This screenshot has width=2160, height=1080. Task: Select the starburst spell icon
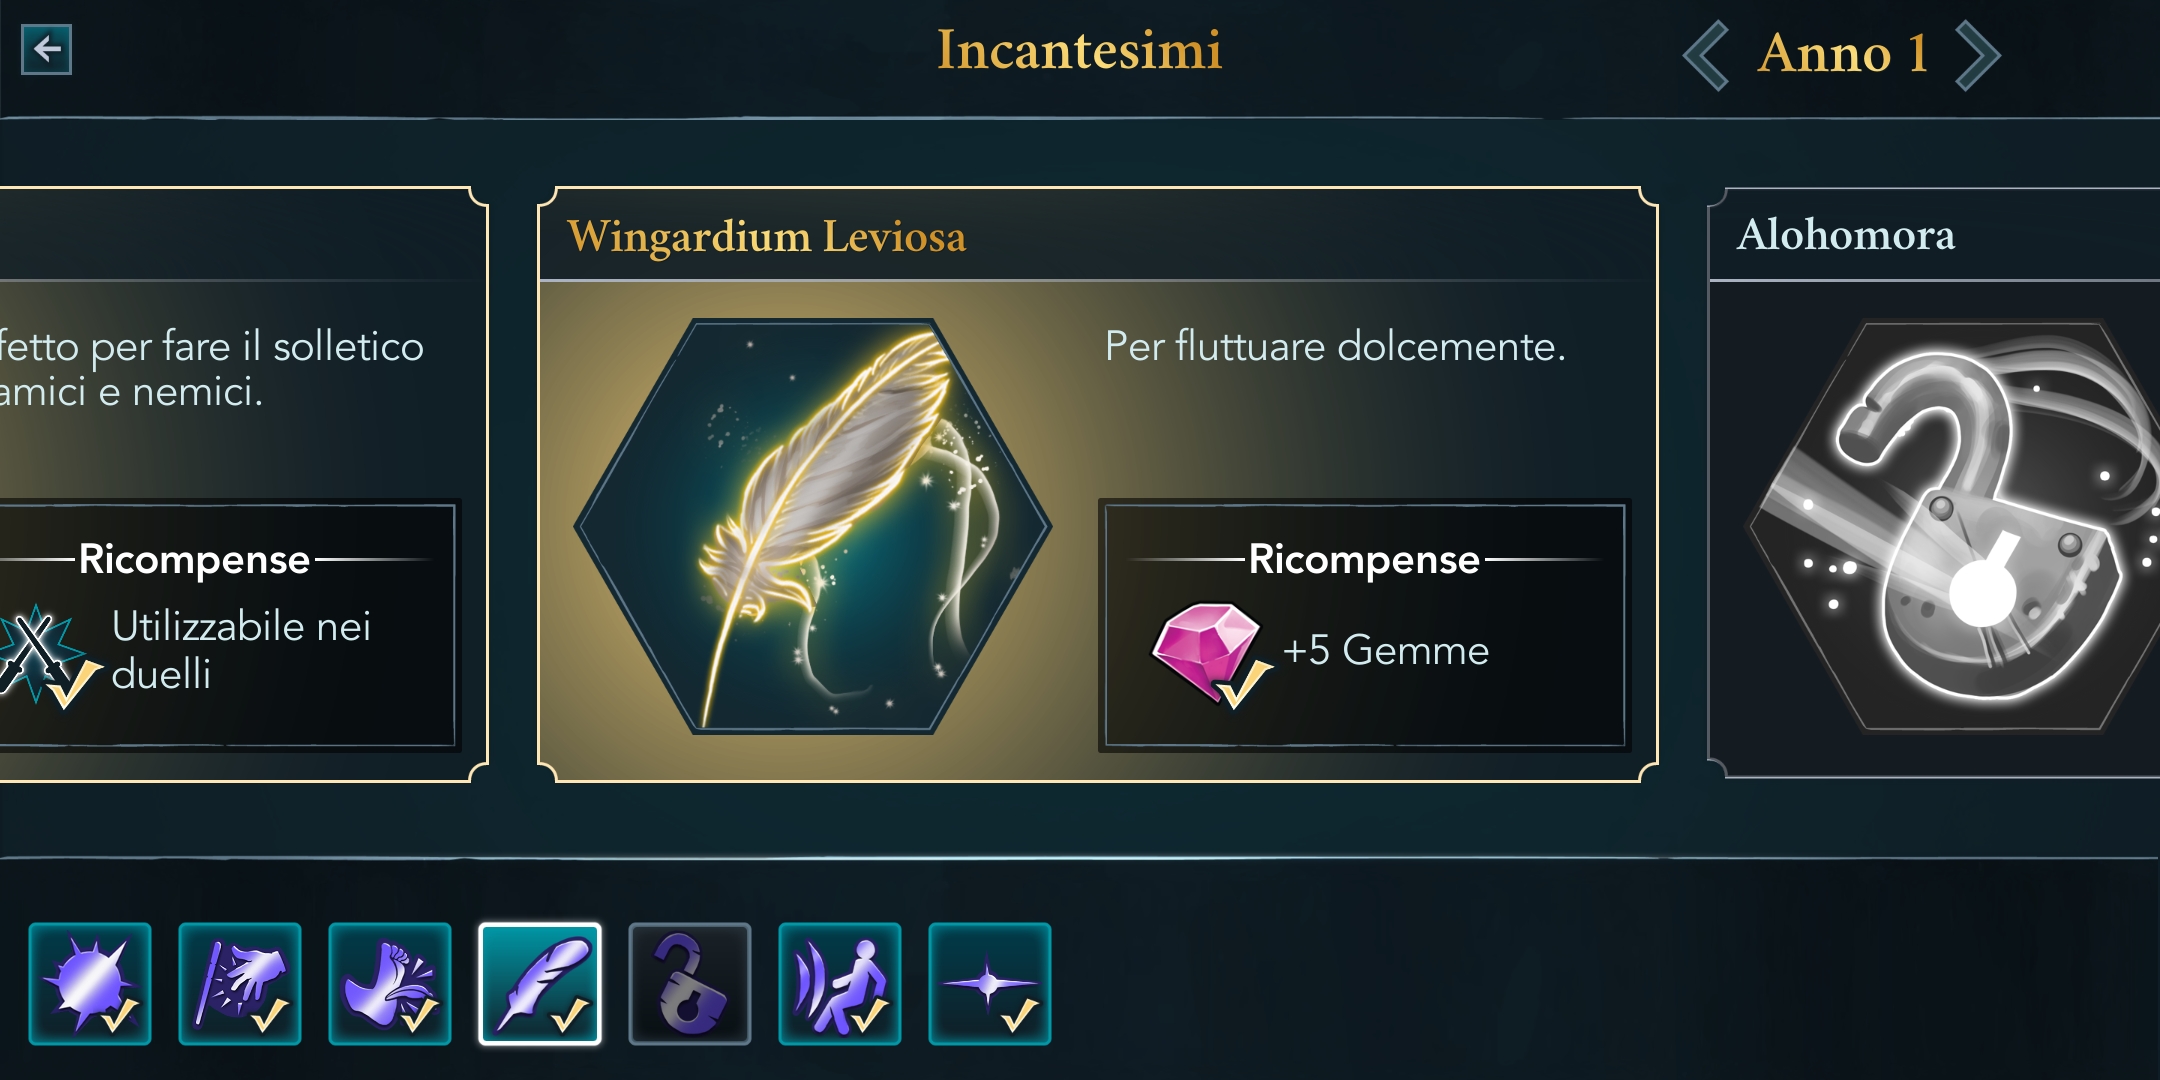point(90,984)
